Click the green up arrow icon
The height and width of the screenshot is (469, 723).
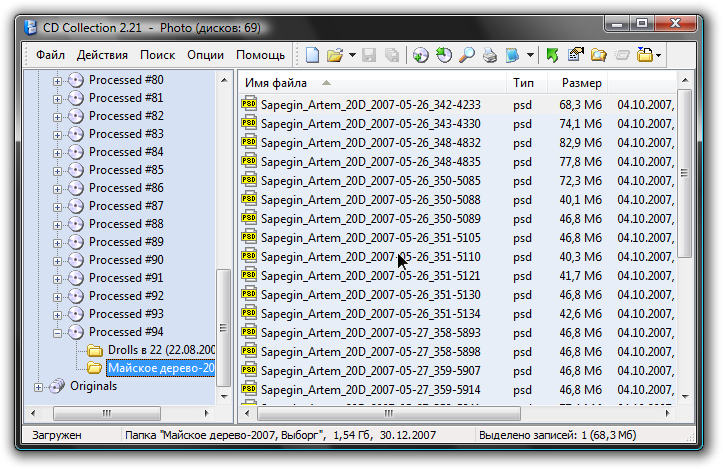(x=552, y=55)
